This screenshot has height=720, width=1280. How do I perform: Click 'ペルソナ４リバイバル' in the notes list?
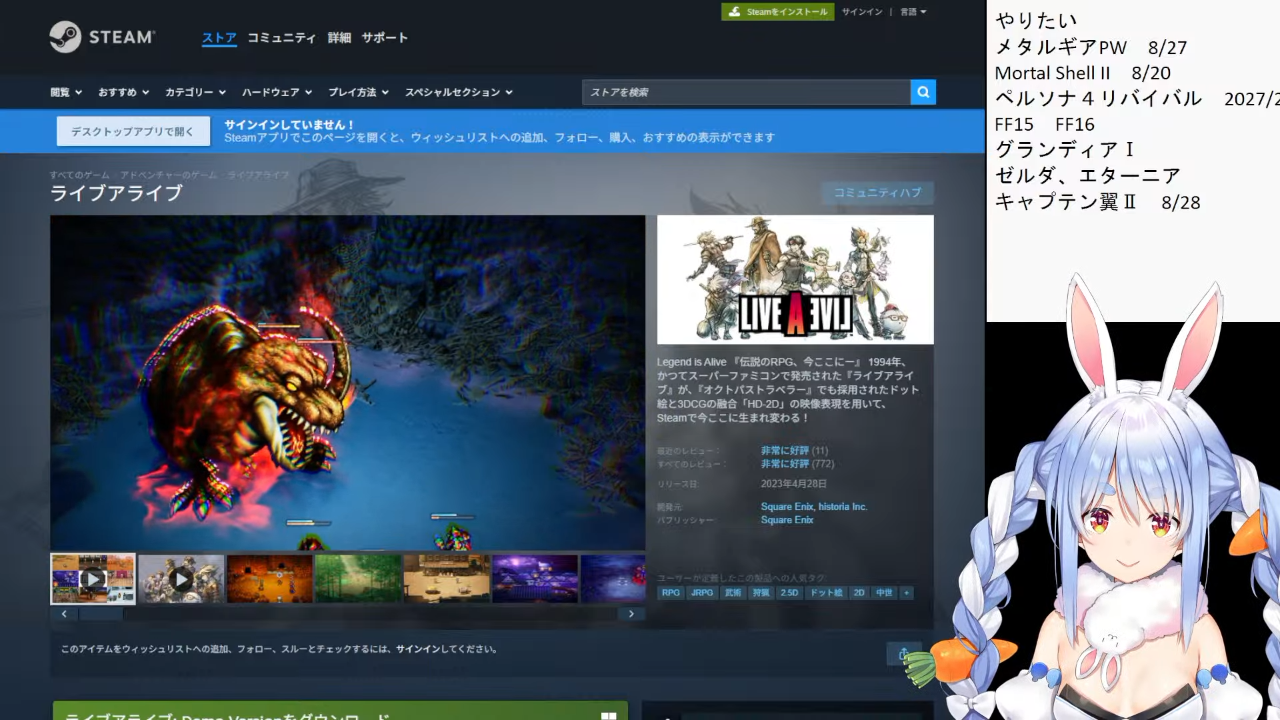tap(1098, 99)
